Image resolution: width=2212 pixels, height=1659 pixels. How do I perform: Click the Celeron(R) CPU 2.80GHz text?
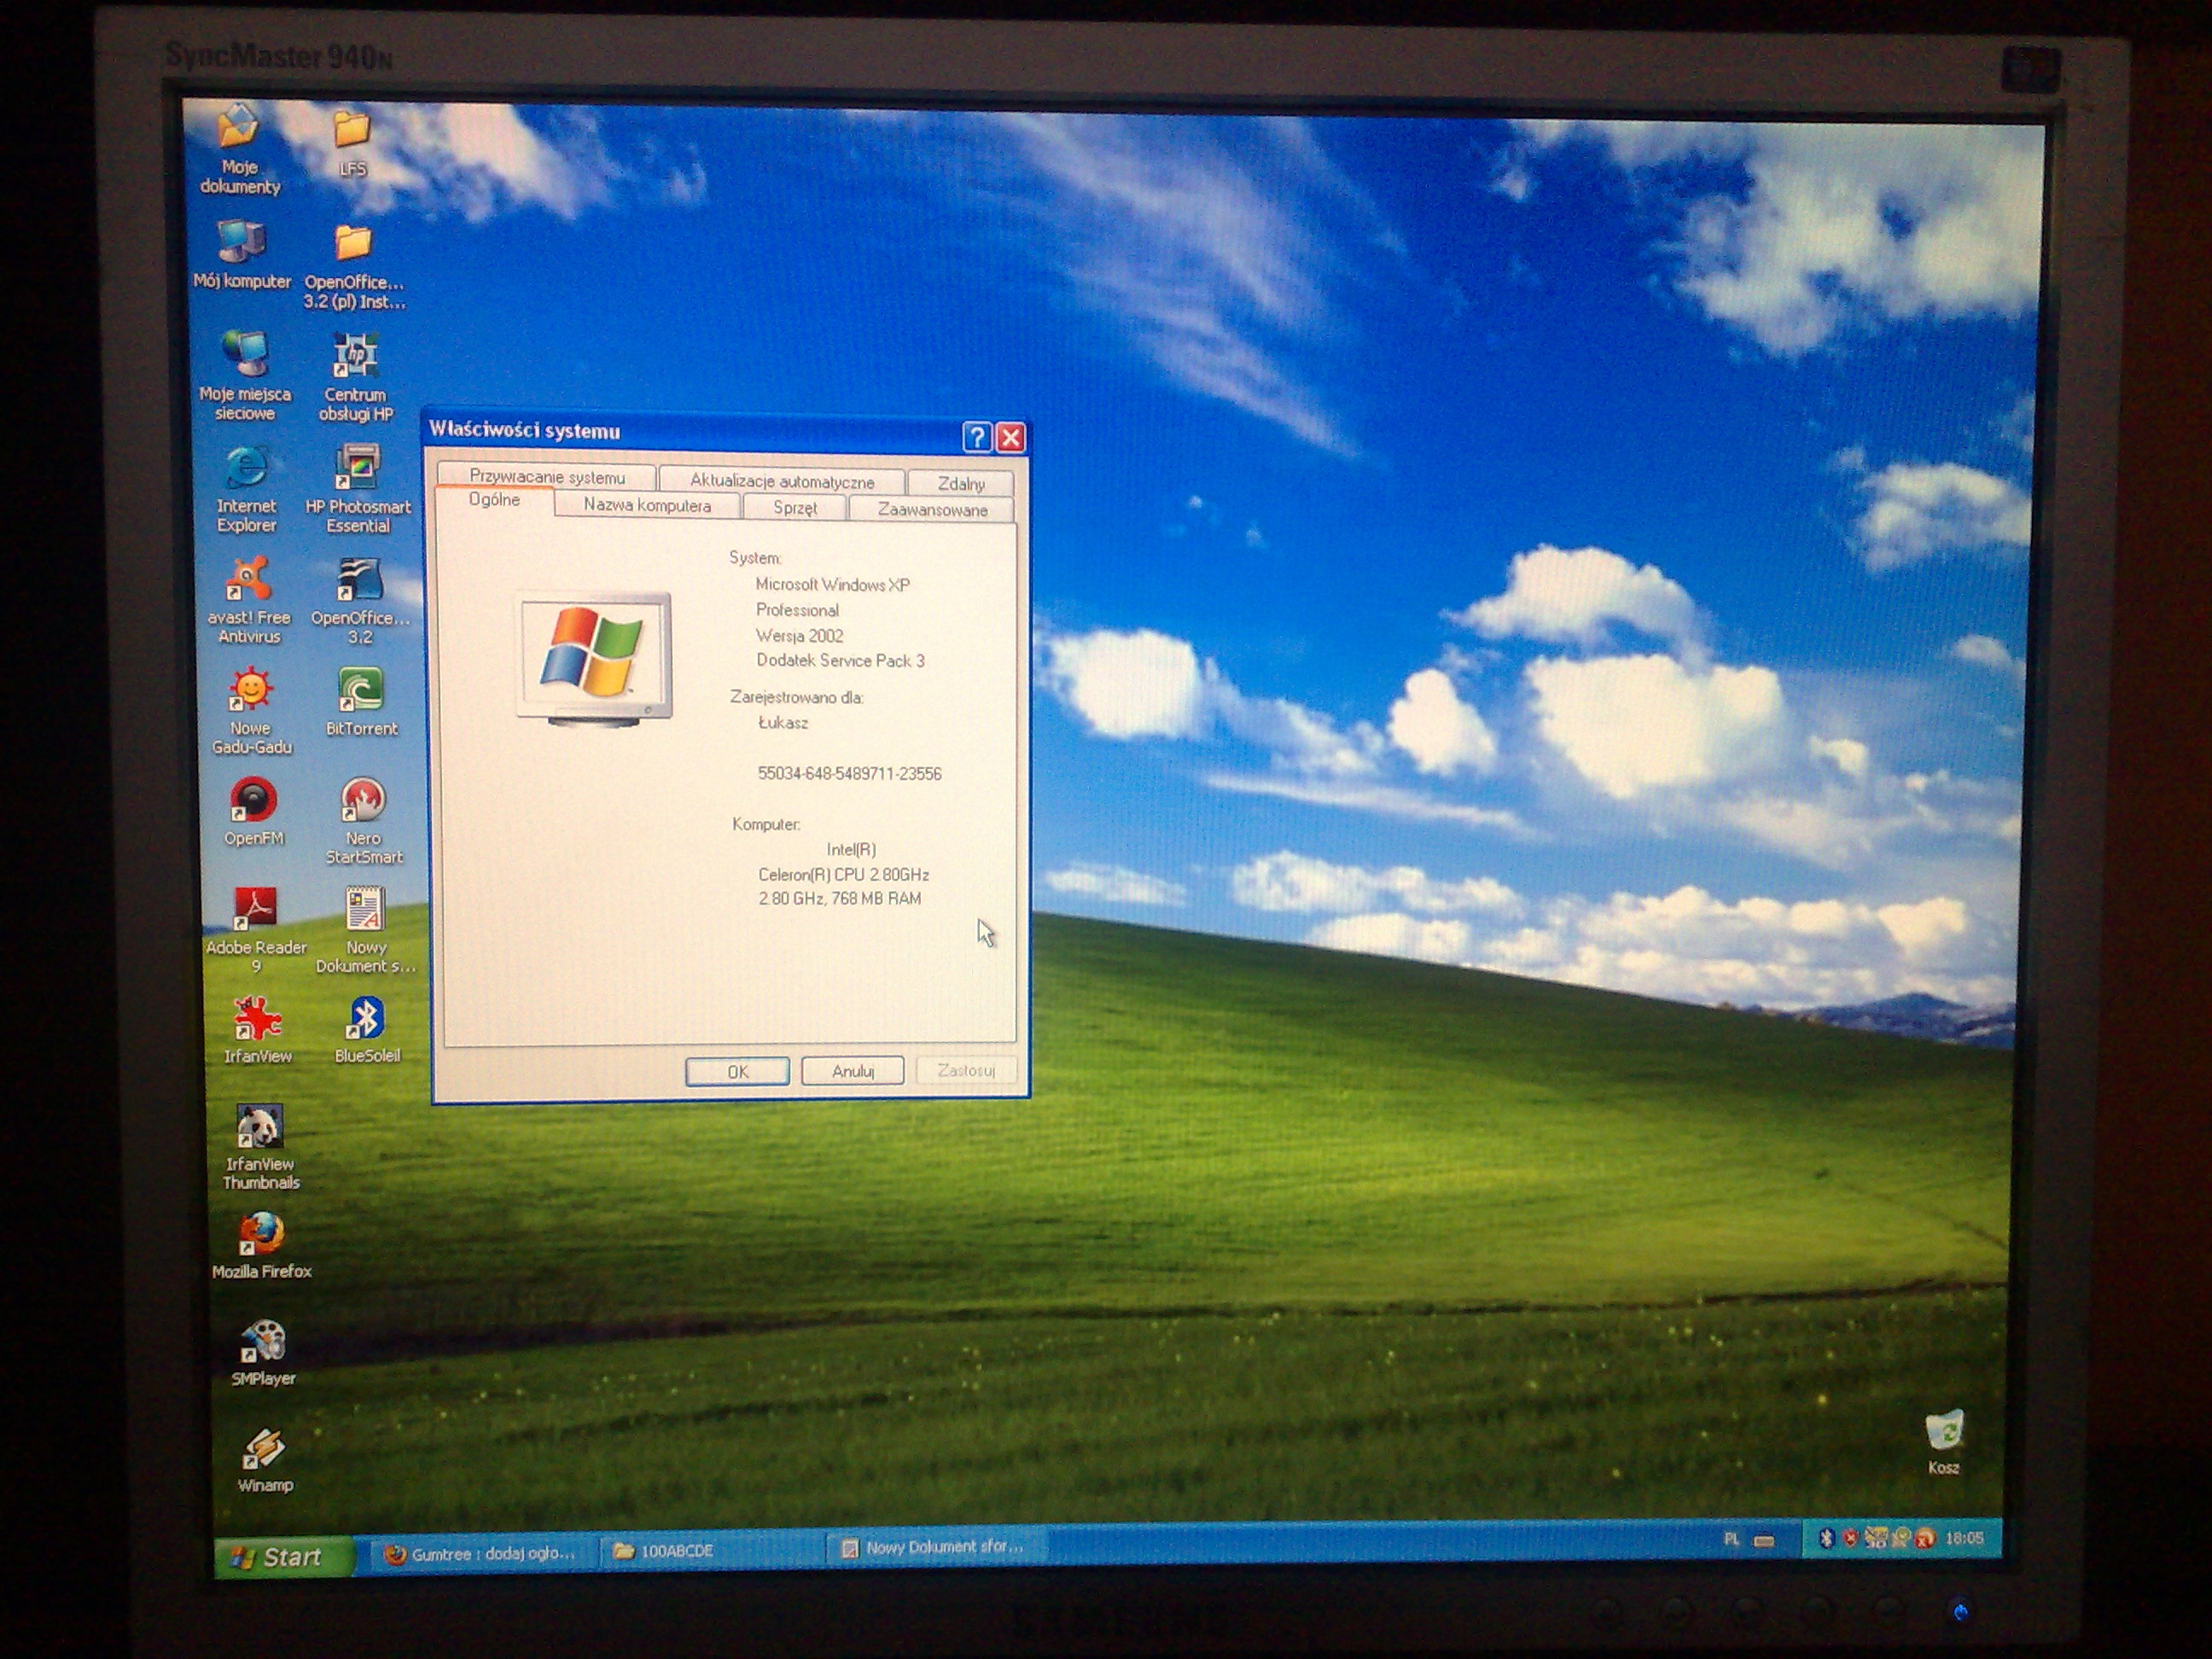843,875
